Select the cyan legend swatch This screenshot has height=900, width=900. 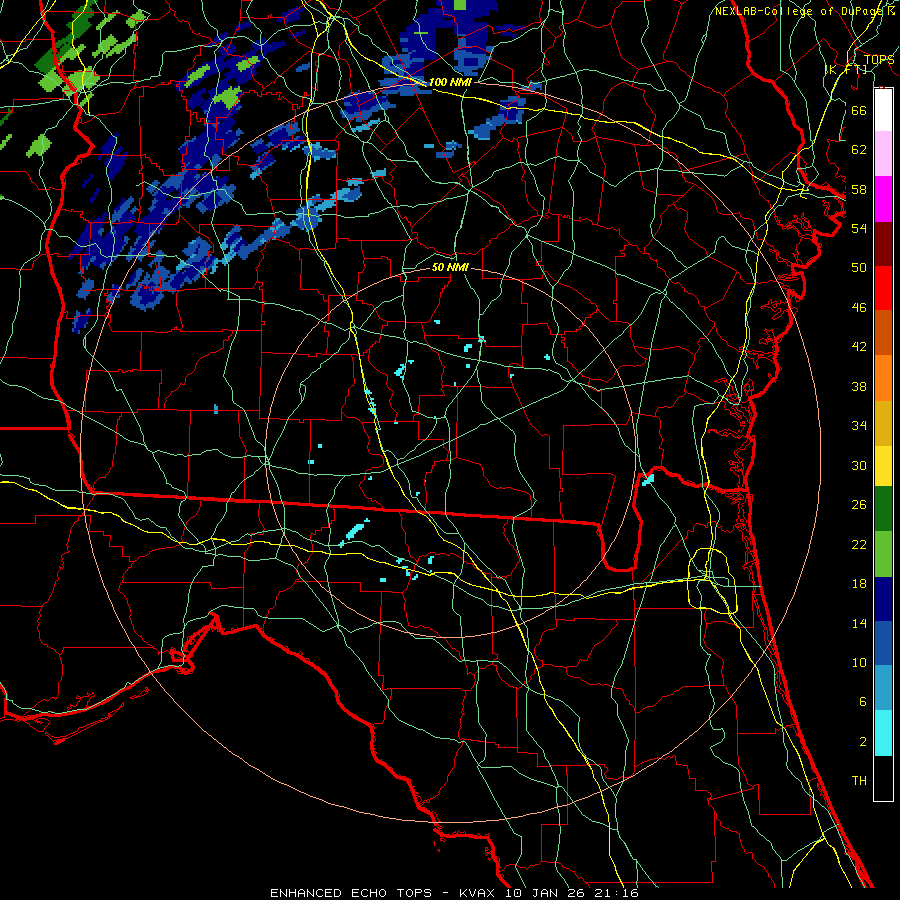point(883,733)
